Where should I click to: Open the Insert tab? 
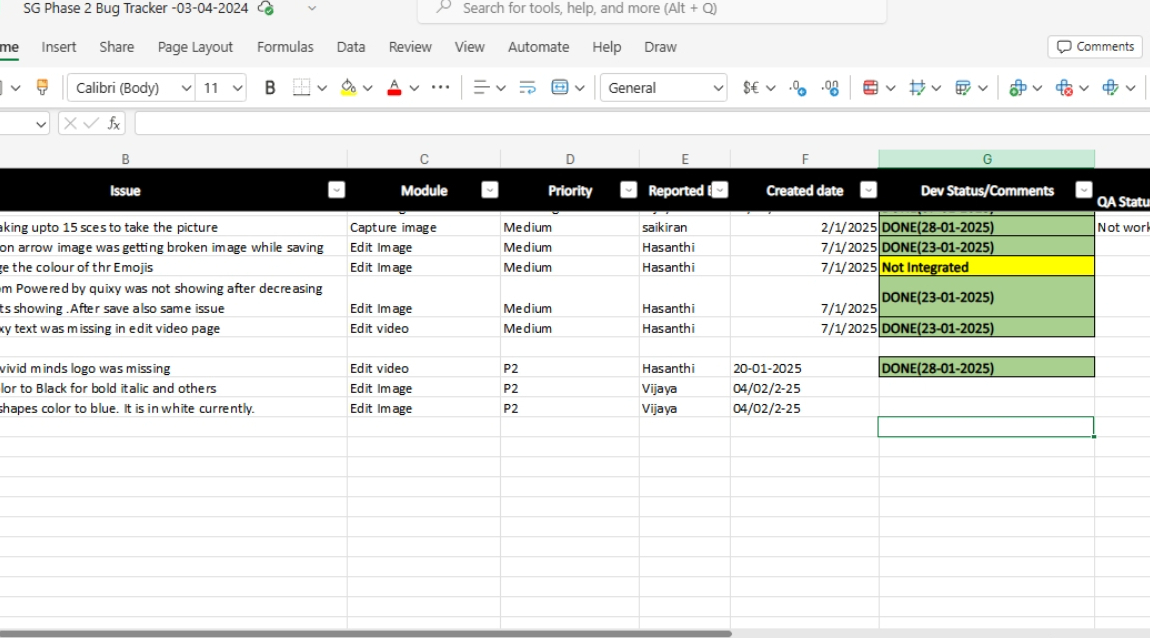(59, 47)
